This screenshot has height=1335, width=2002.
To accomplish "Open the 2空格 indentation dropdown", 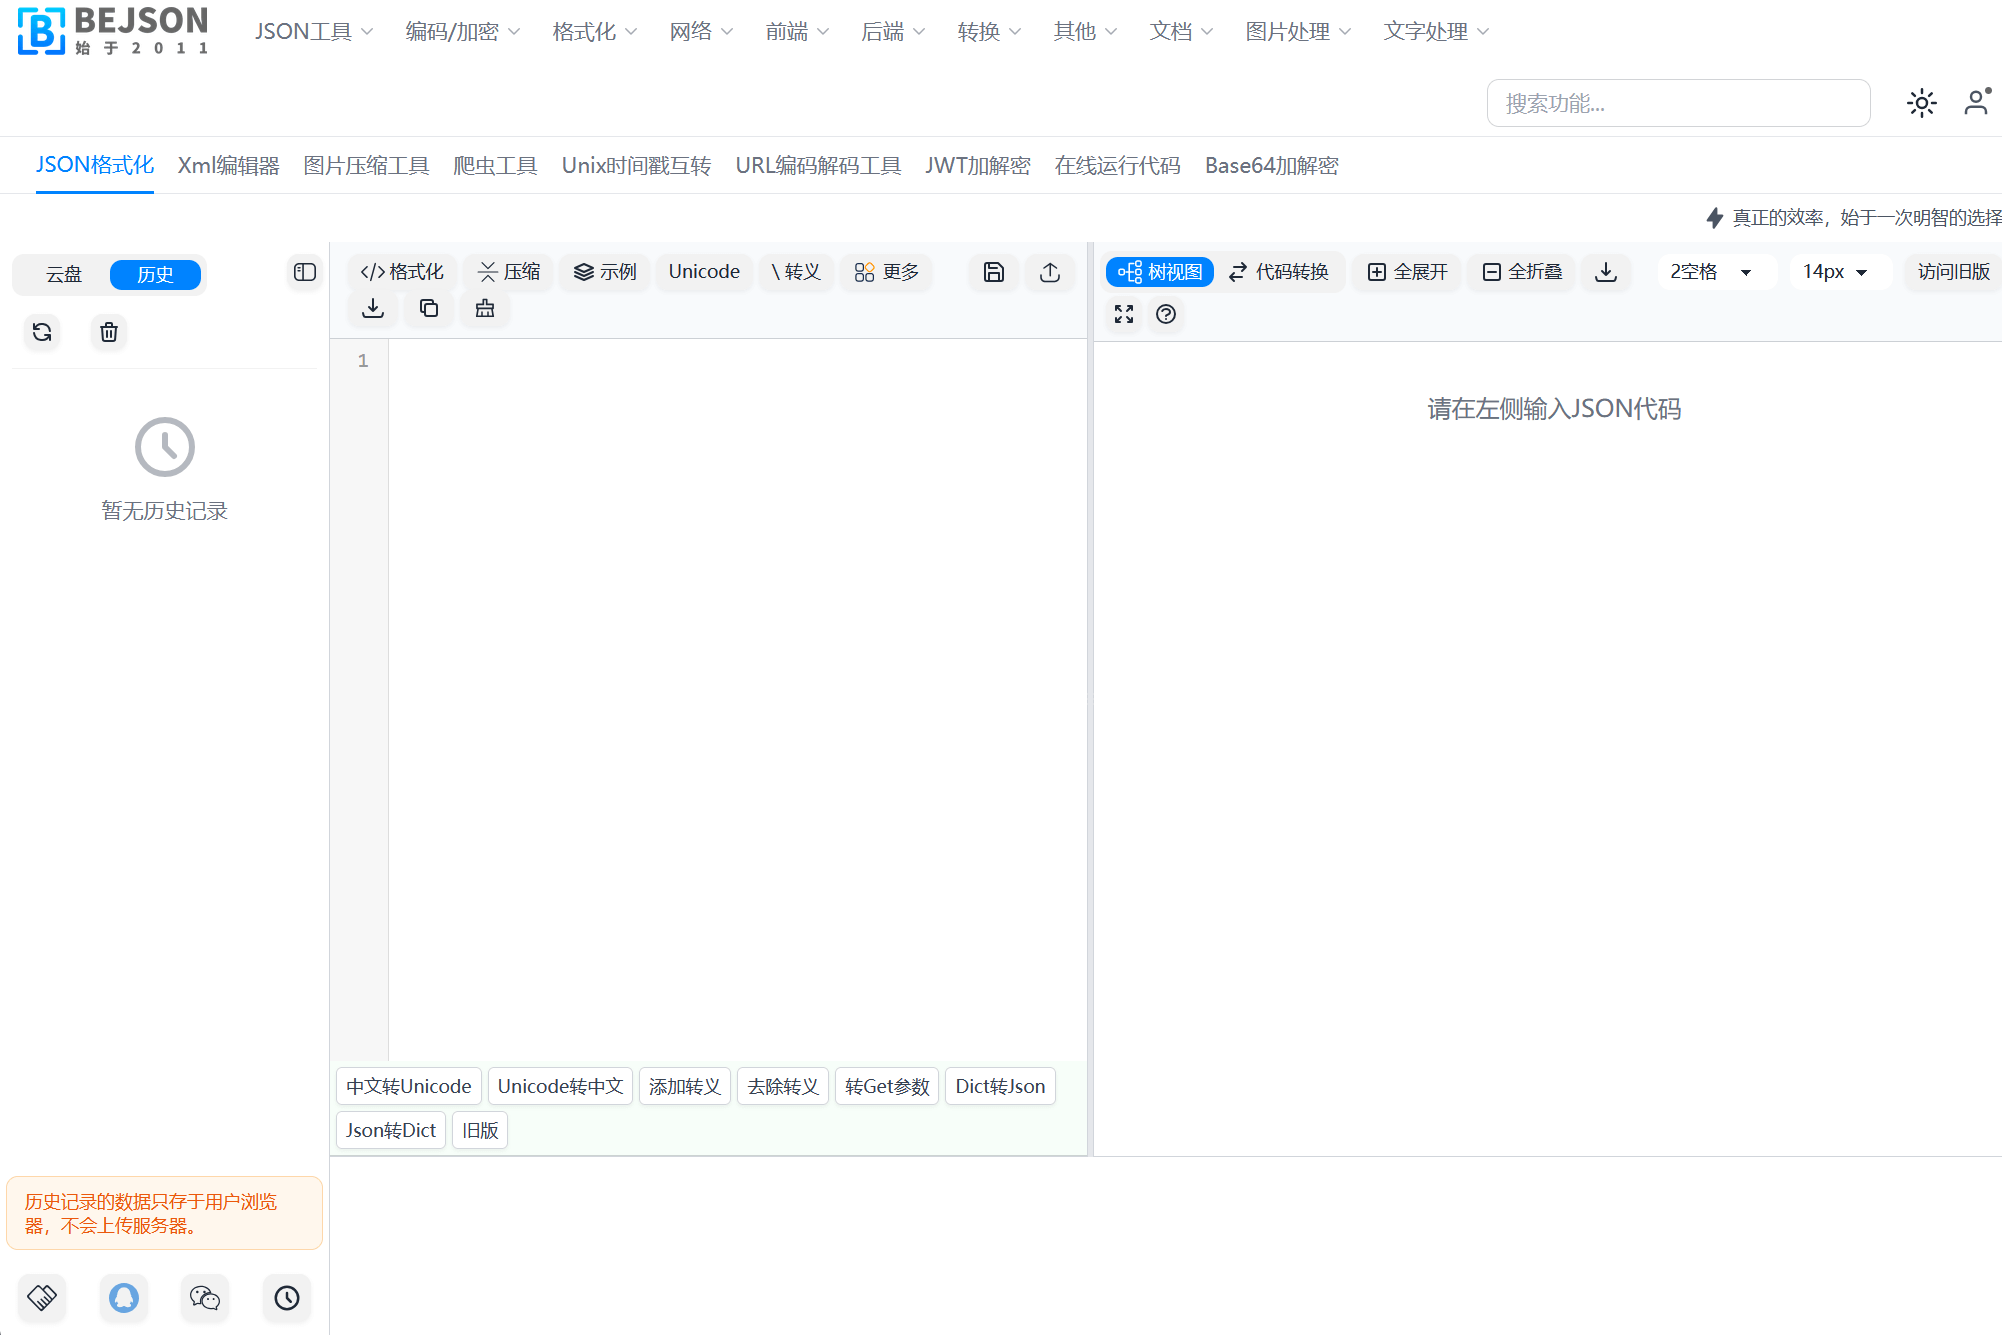I will 1714,271.
